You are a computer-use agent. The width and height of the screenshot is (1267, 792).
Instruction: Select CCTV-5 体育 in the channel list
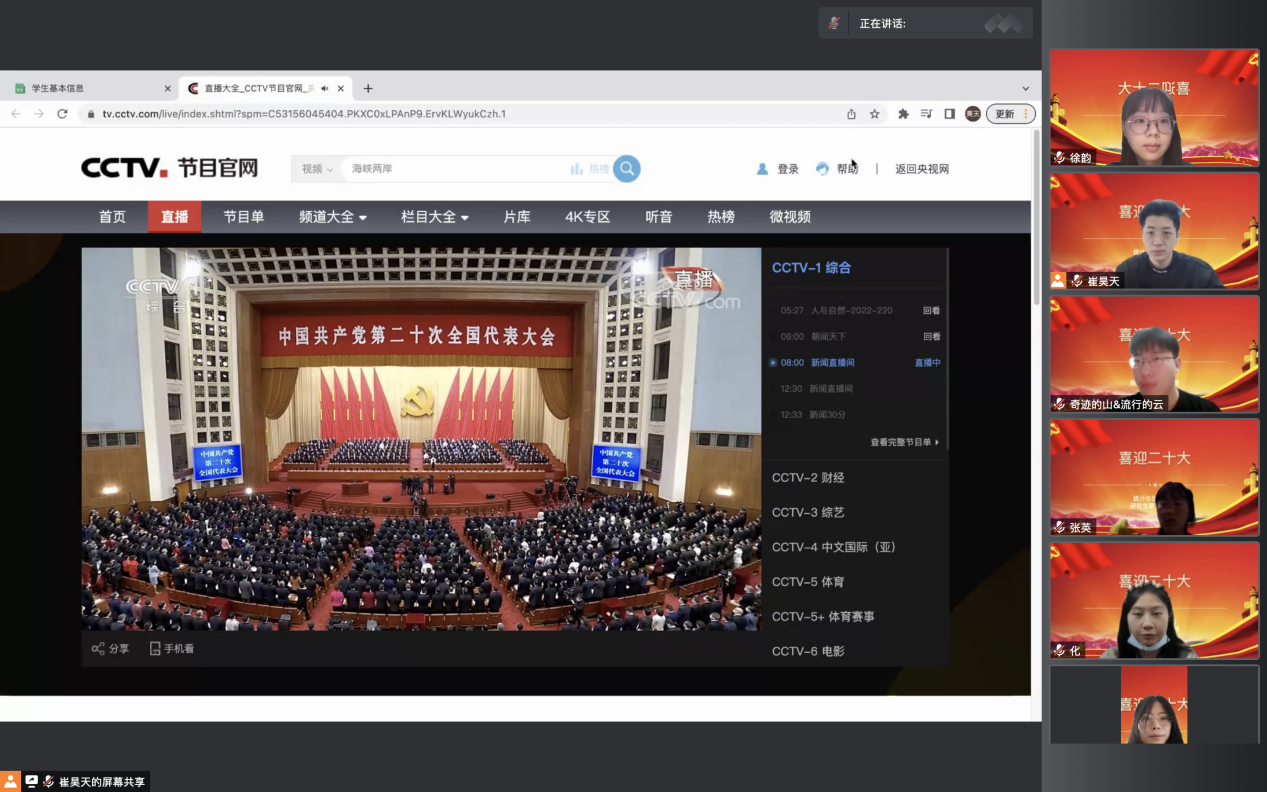(x=808, y=582)
